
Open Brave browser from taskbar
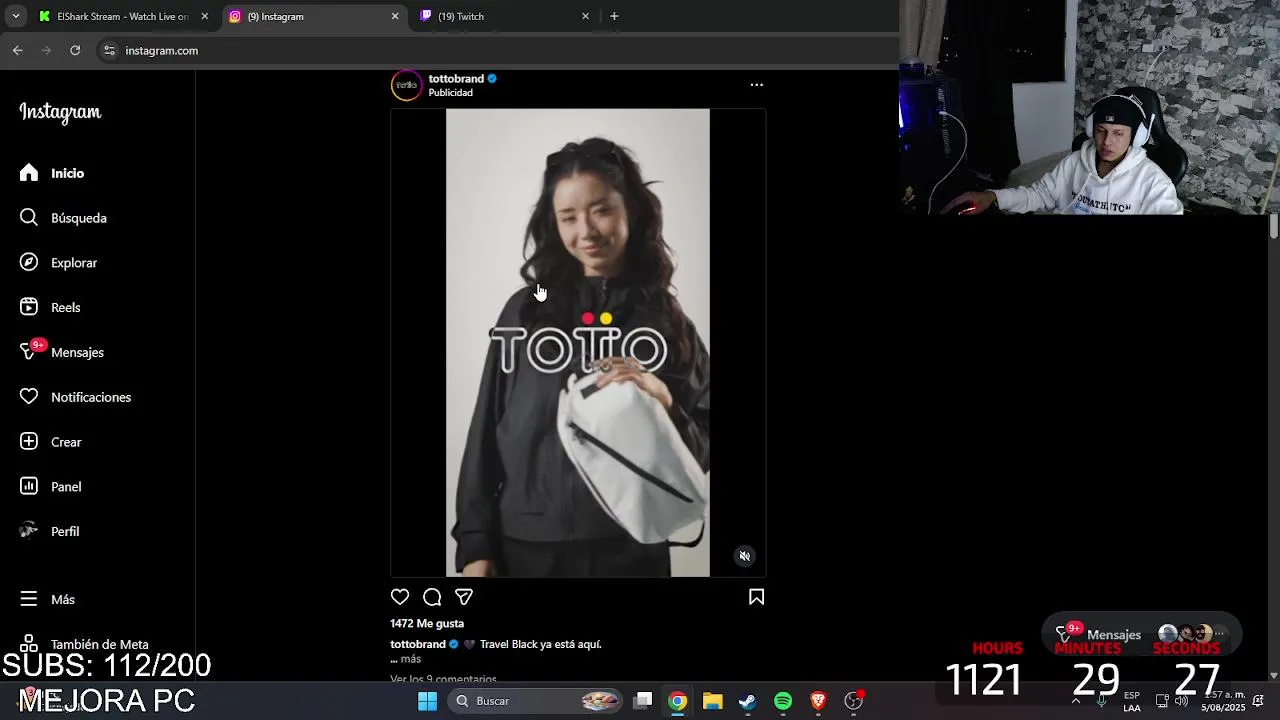[x=818, y=701]
